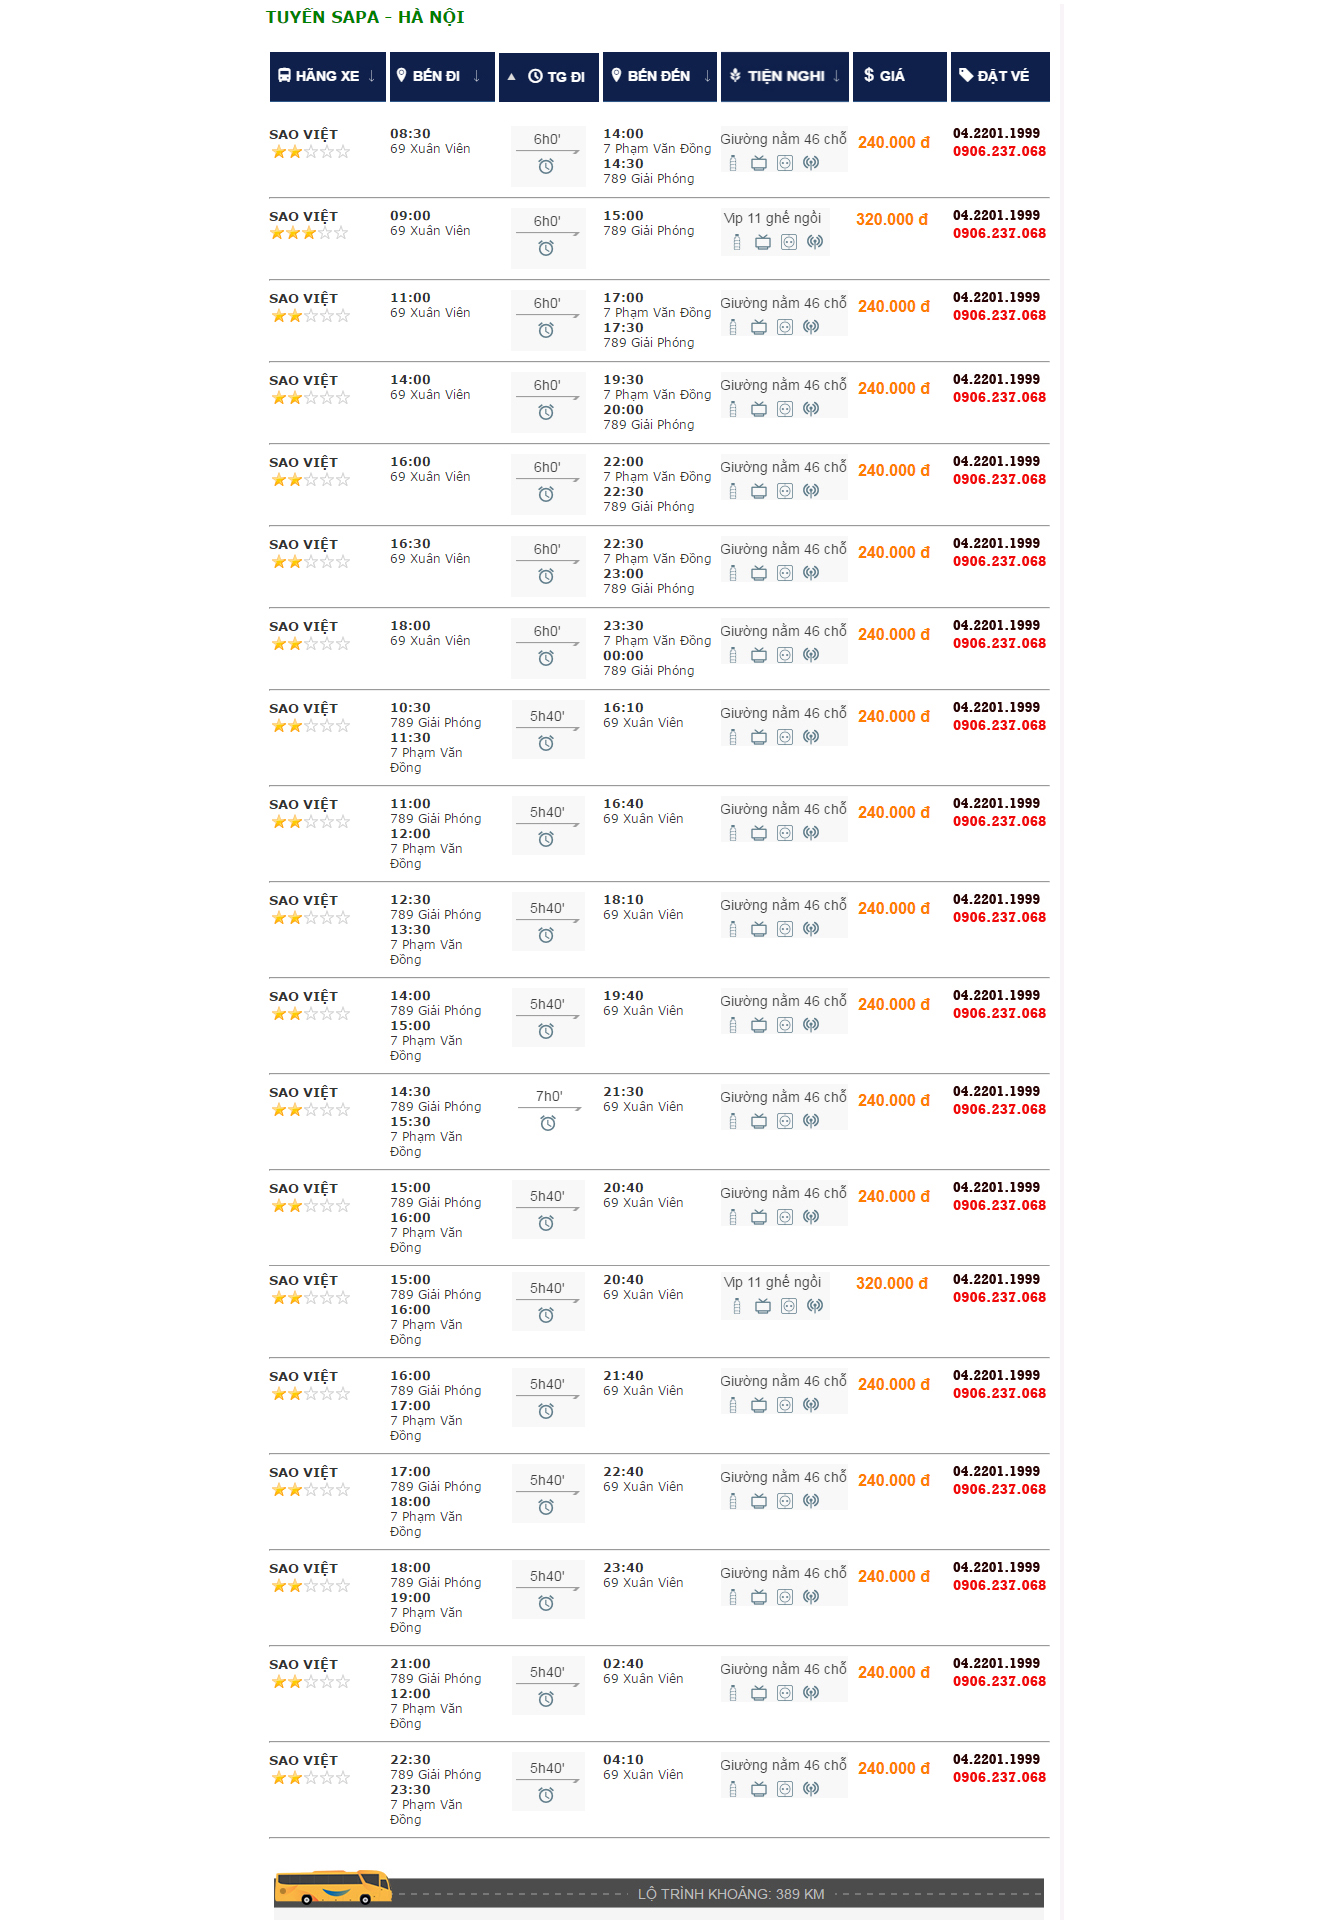Click the alarm clock icon in the 08:30 row
The width and height of the screenshot is (1330, 1928).
click(546, 166)
